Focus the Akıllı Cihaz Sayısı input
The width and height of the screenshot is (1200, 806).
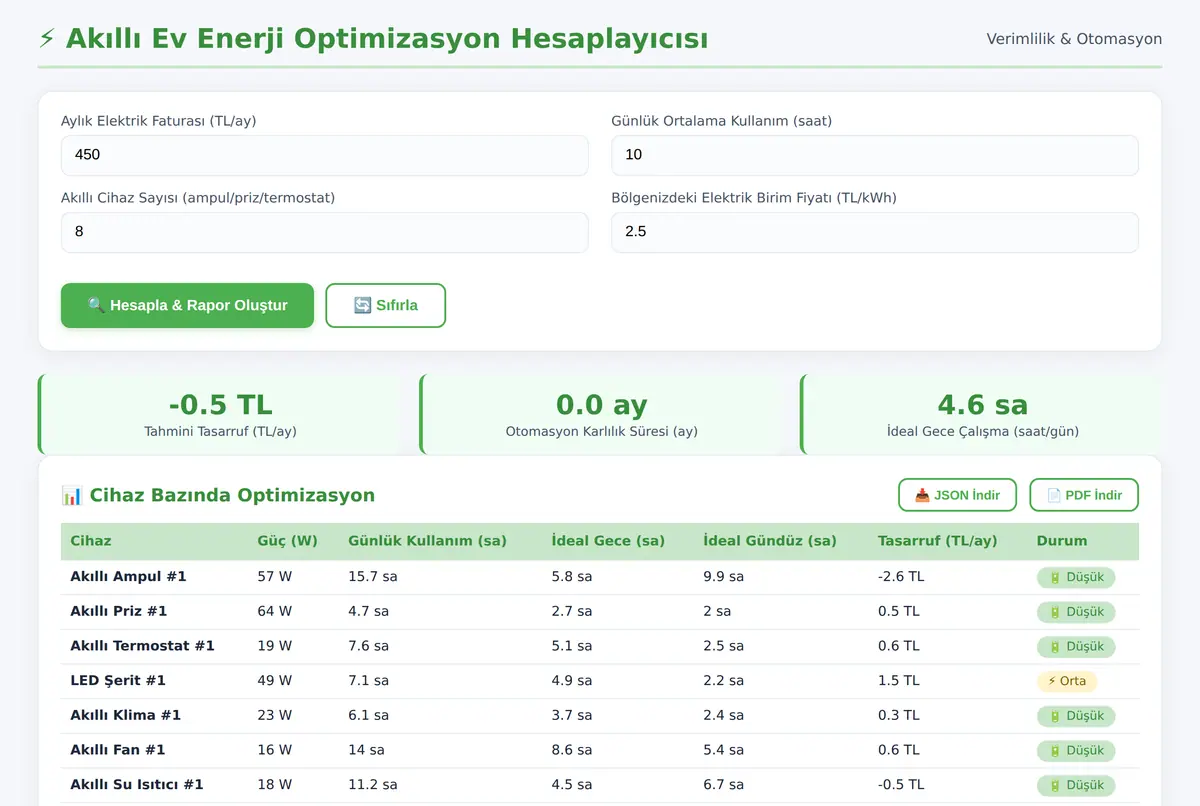coord(325,232)
